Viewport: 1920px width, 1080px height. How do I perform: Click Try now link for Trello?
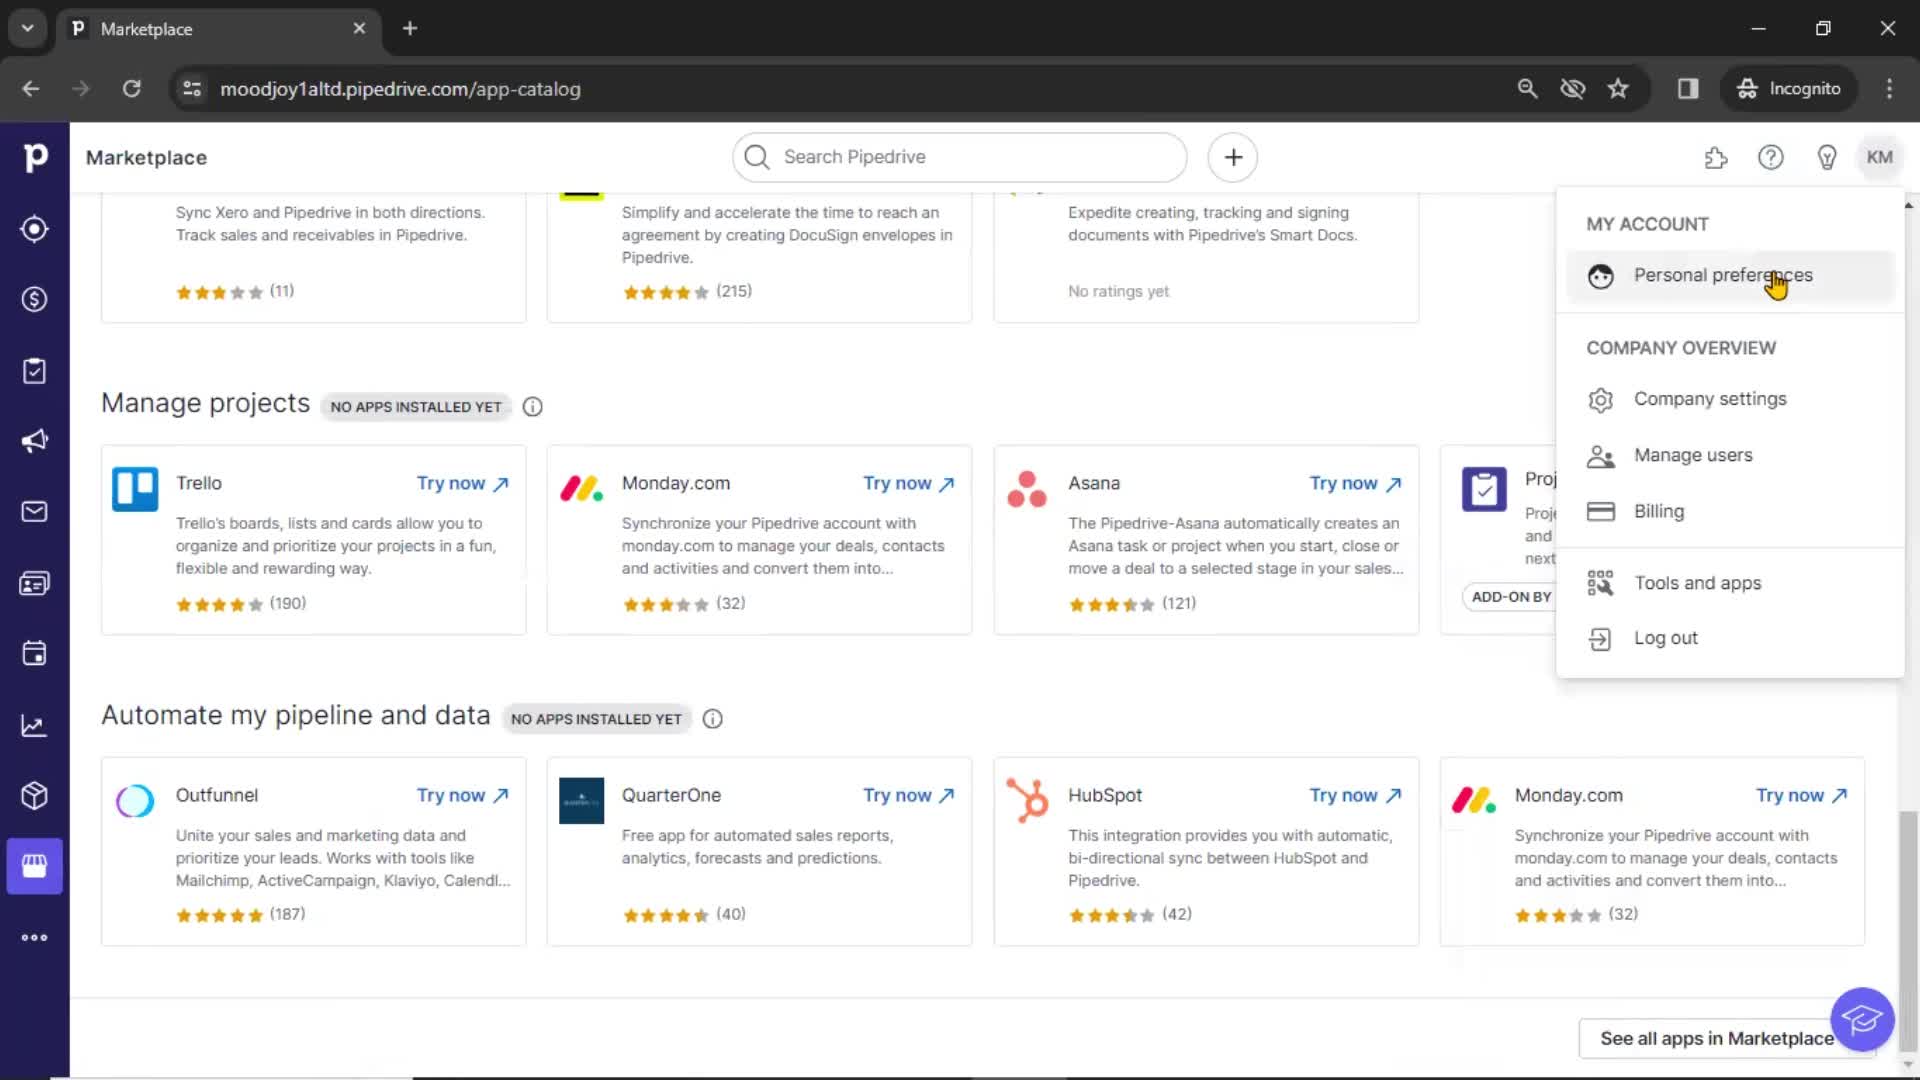coord(463,483)
